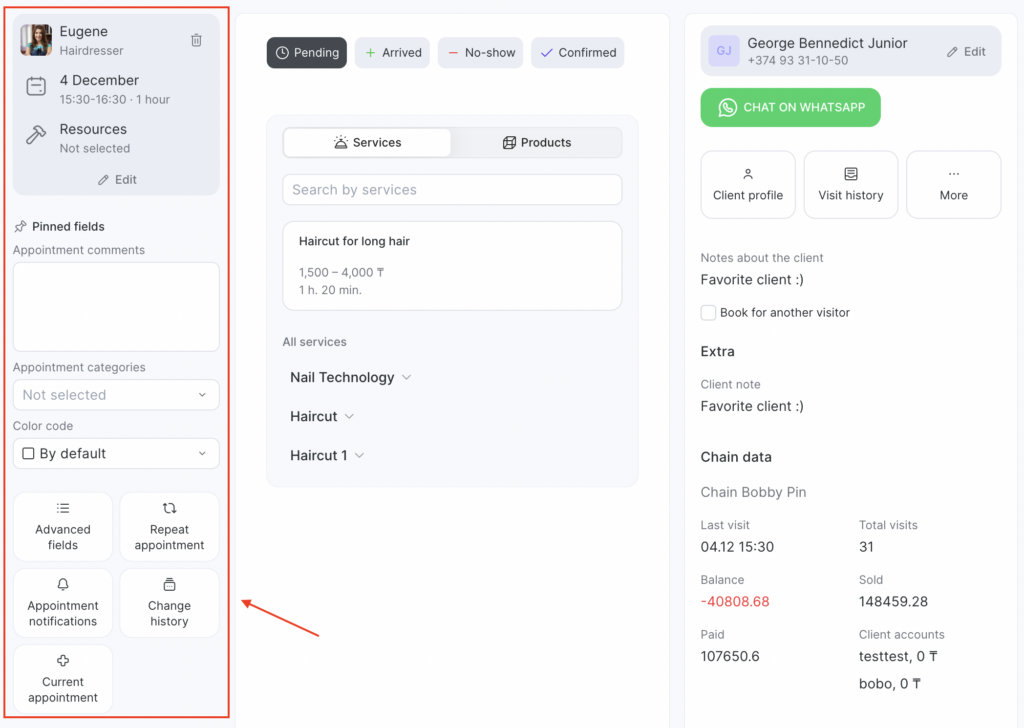Open the Color code dropdown
1024x728 pixels.
coord(116,453)
